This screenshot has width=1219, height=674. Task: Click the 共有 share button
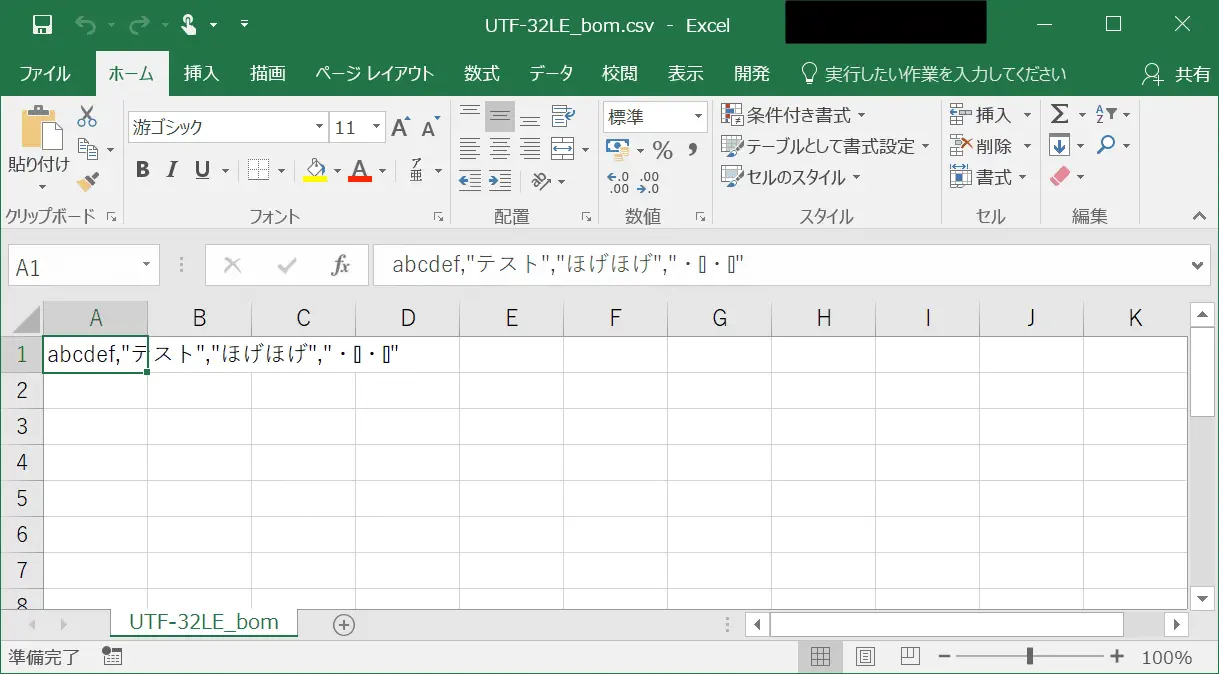[x=1178, y=74]
